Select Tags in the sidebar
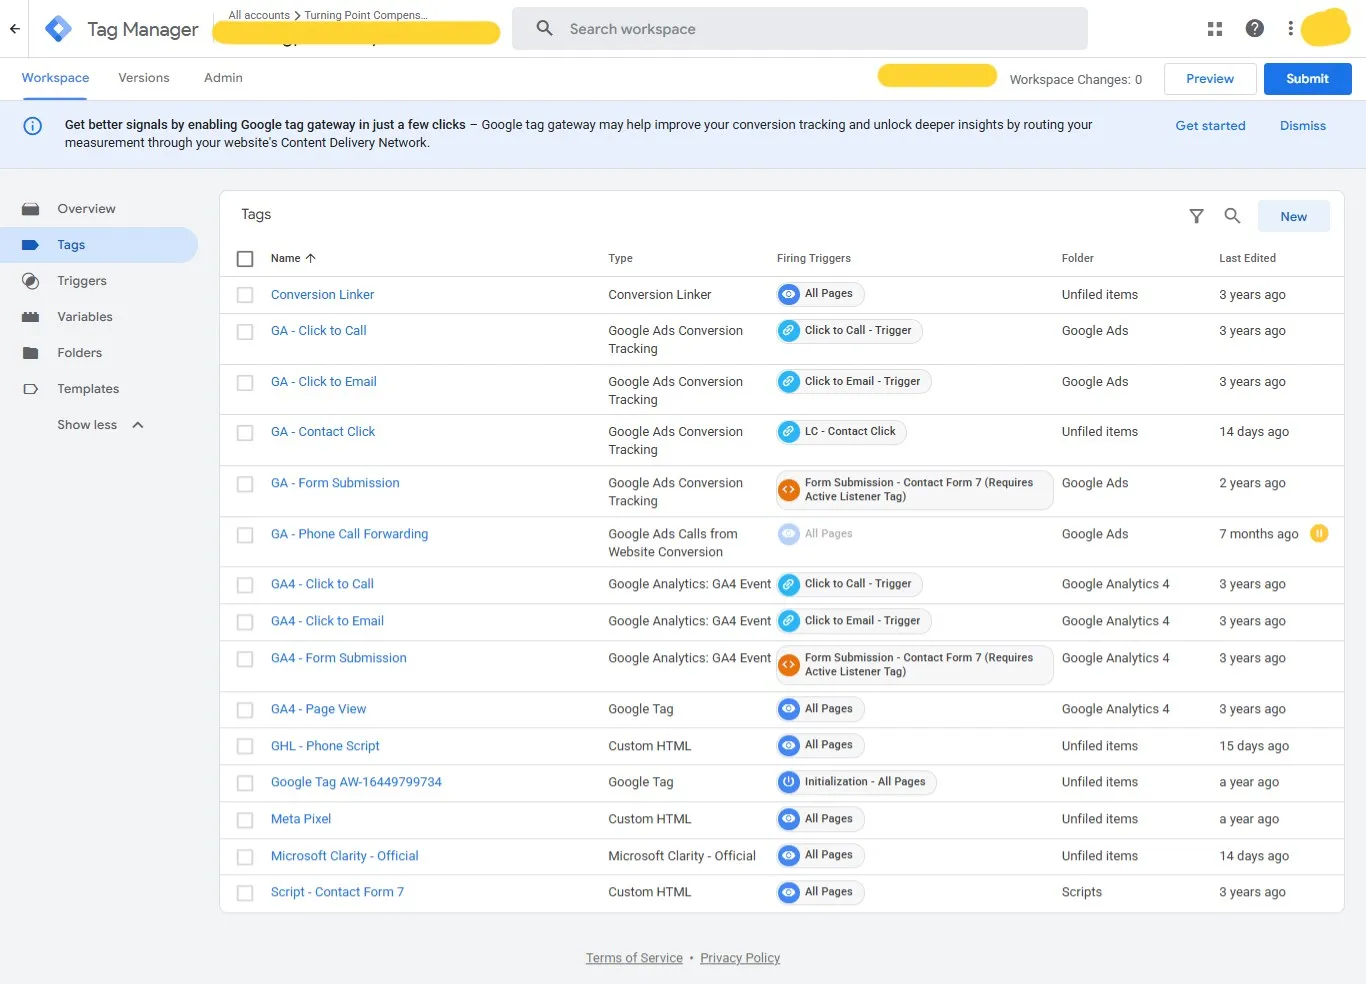Image resolution: width=1366 pixels, height=984 pixels. tap(99, 245)
